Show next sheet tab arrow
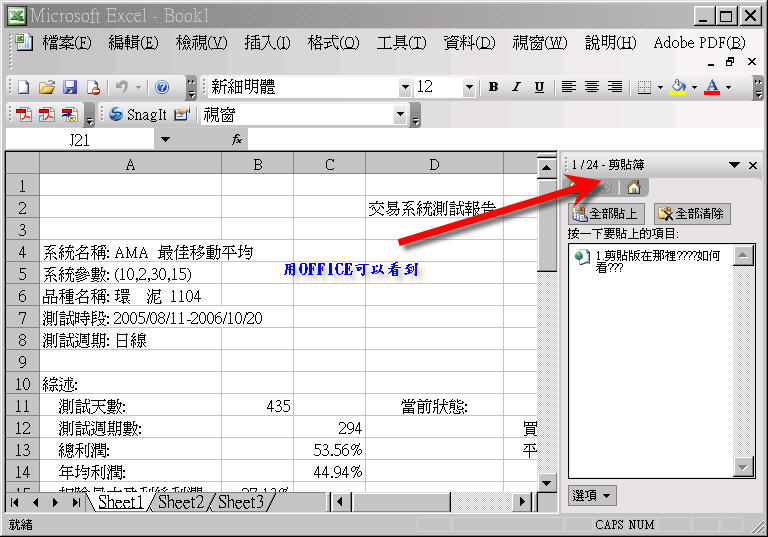 coord(55,502)
